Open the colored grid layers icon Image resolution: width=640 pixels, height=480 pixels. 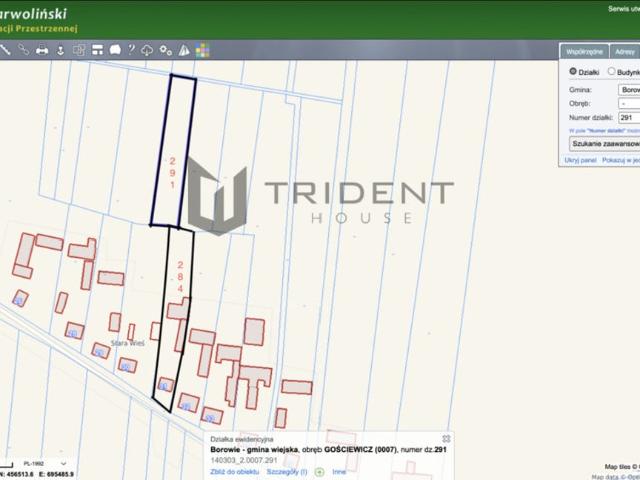coord(201,50)
